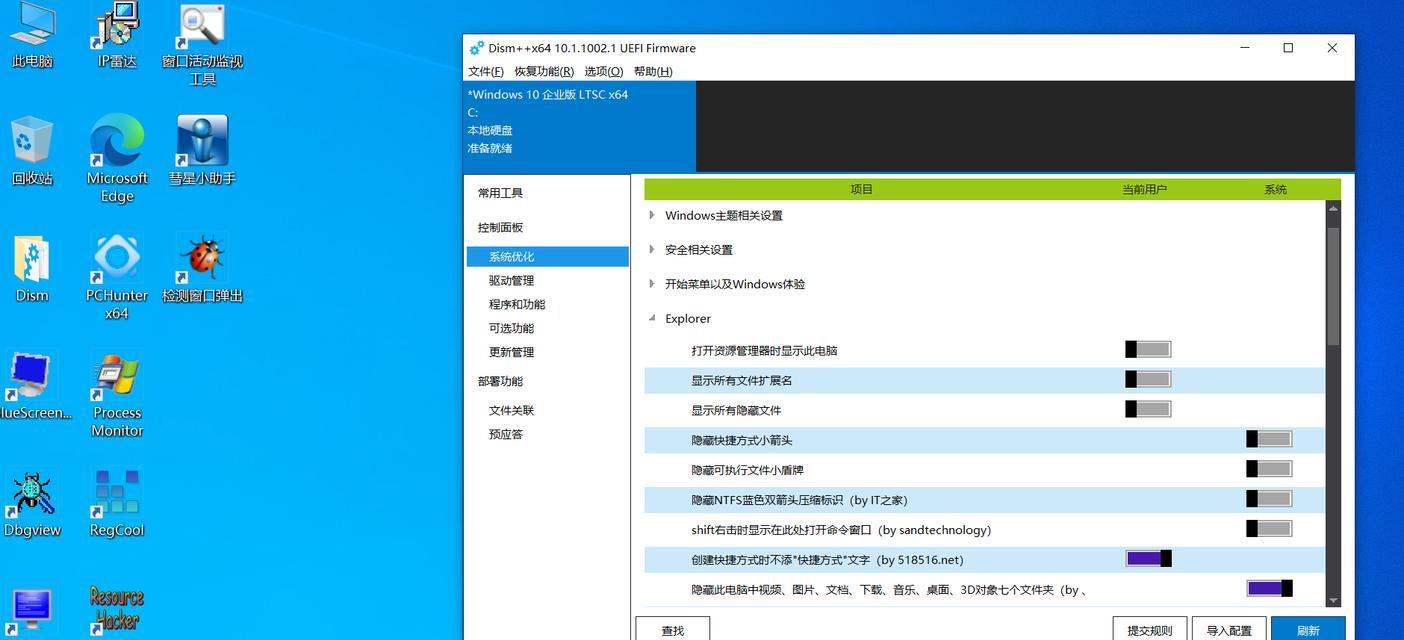Open 可选功能 in sidebar
The image size is (1404, 640).
pyautogui.click(x=511, y=329)
